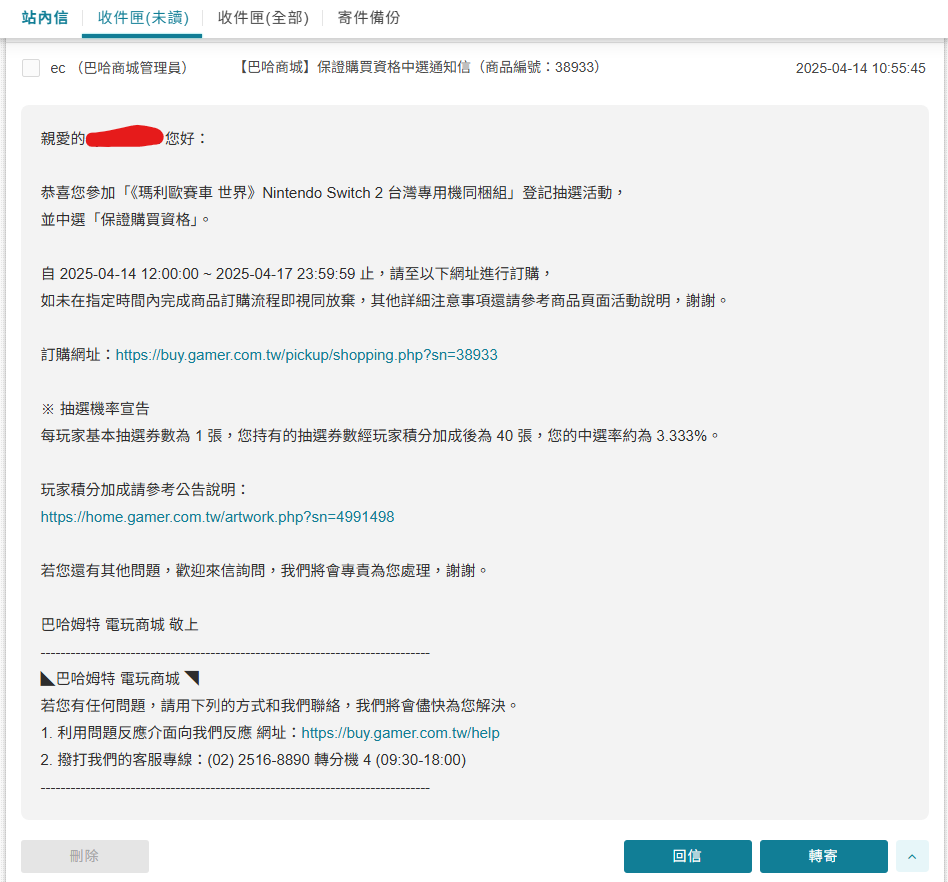Click the 訂購網址 label
Image resolution: width=948 pixels, height=882 pixels.
(70, 355)
